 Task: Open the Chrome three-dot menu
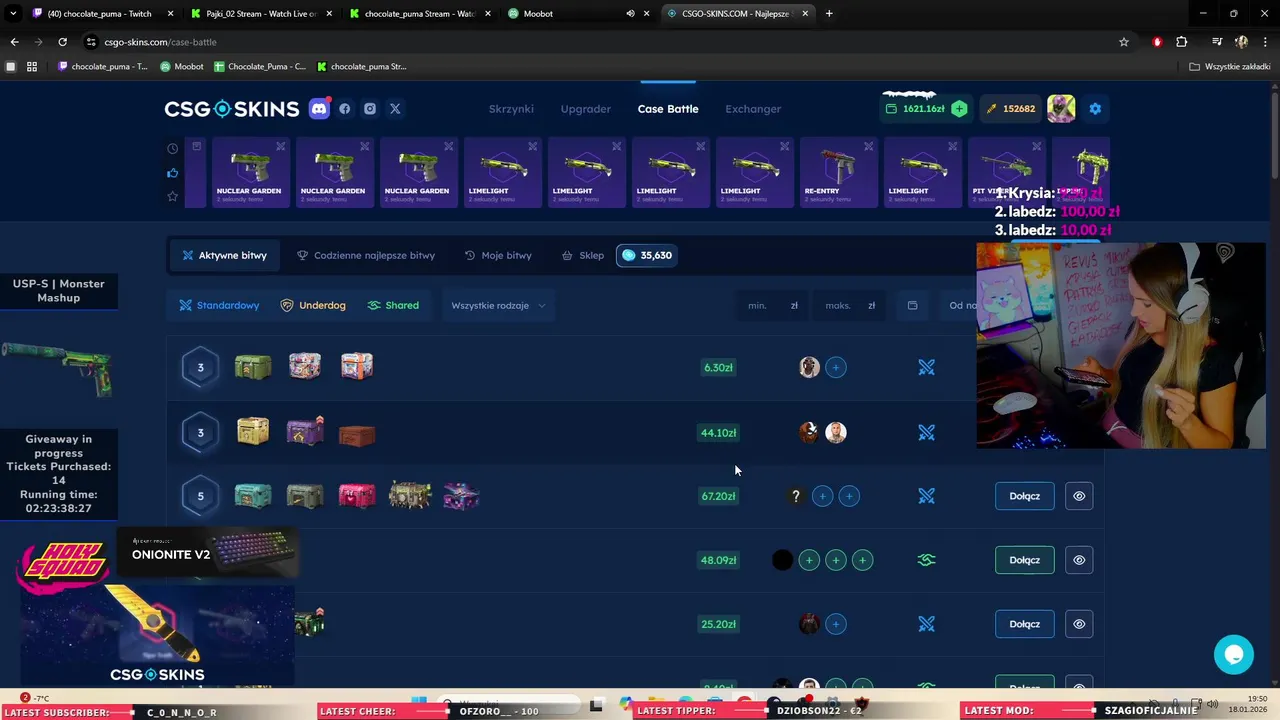[x=1267, y=42]
